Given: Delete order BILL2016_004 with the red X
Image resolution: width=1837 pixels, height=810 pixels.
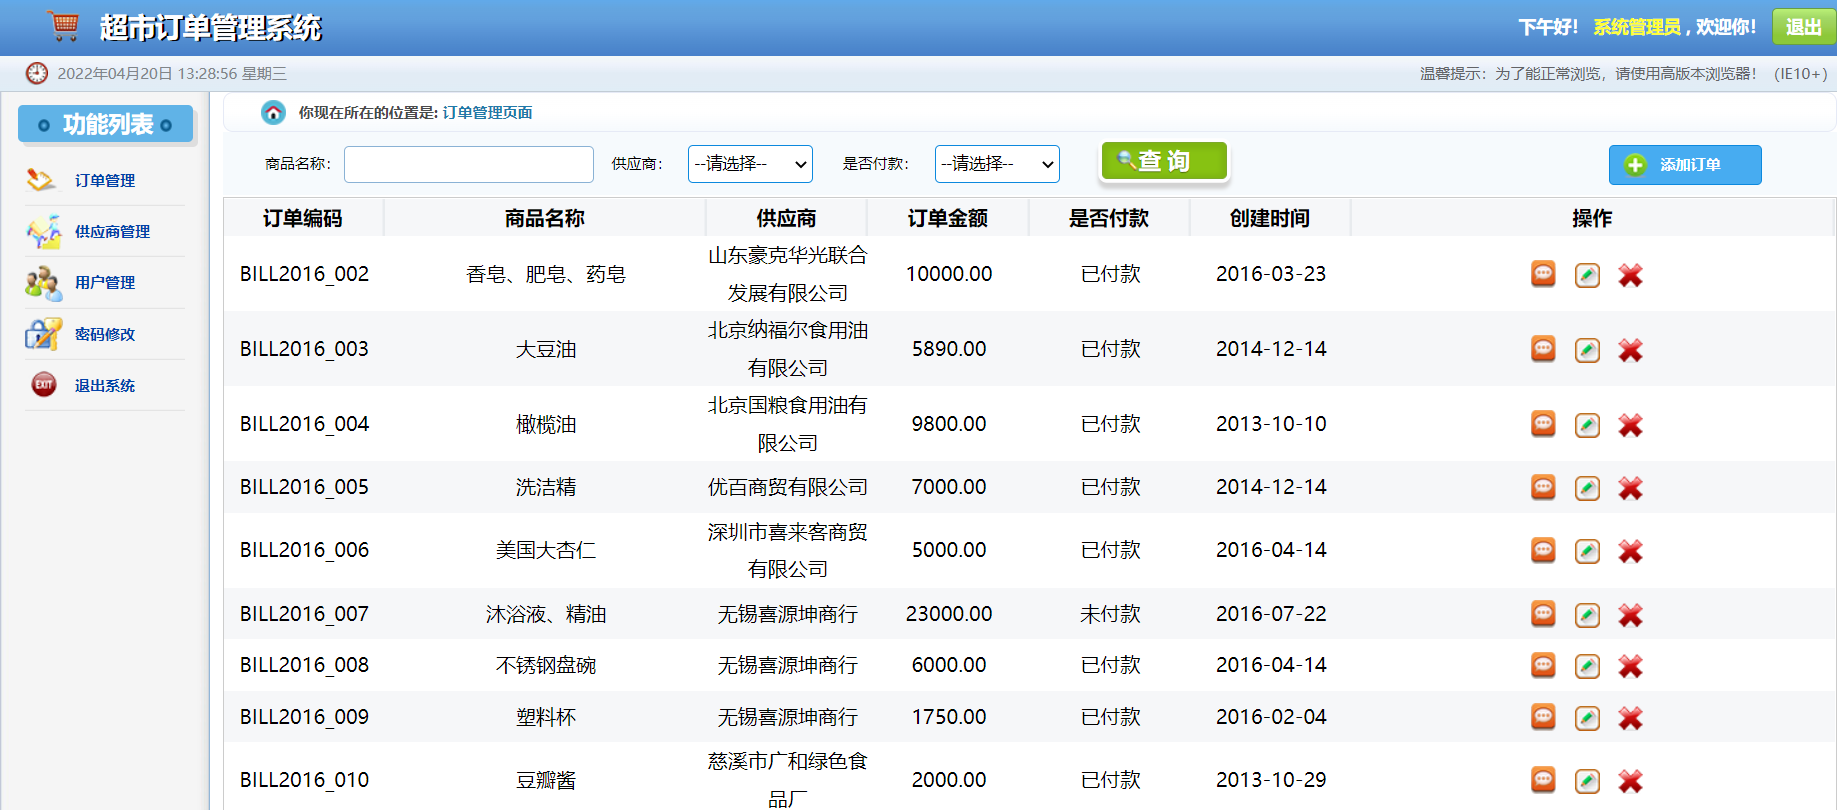Looking at the screenshot, I should 1630,425.
